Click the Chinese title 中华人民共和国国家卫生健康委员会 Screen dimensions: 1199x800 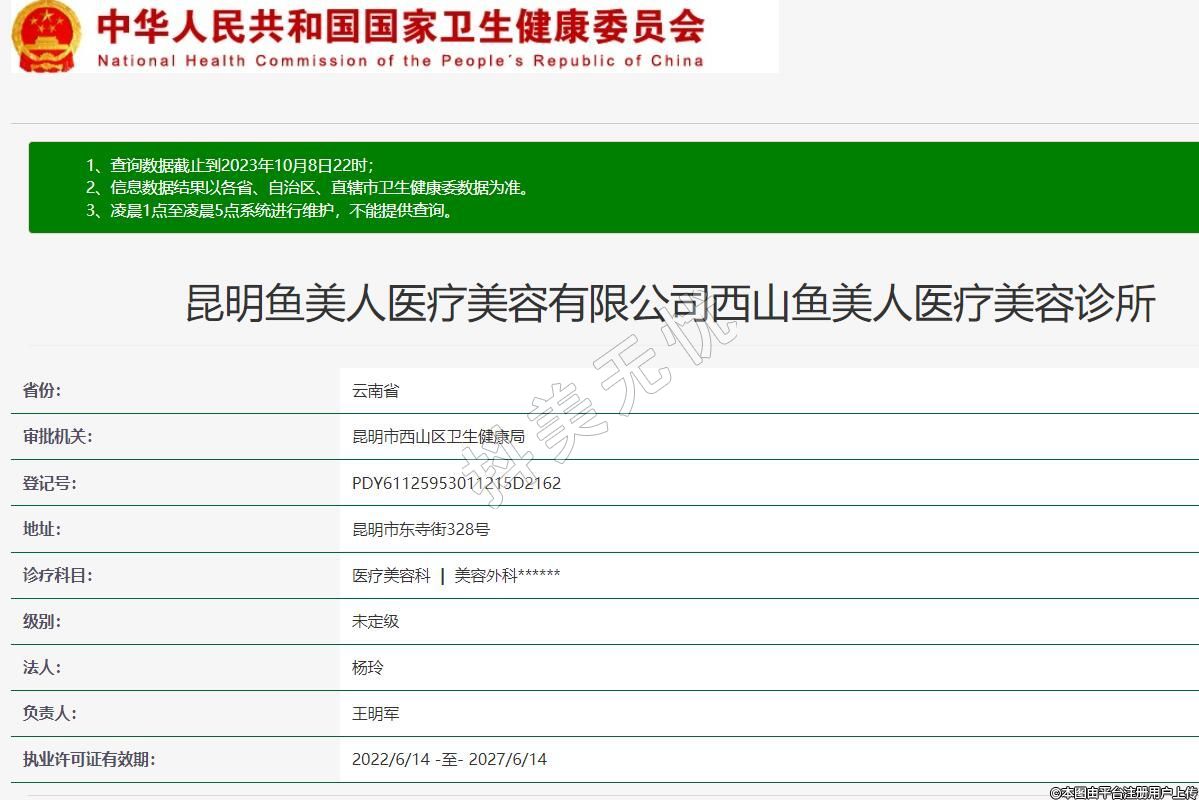tap(400, 25)
